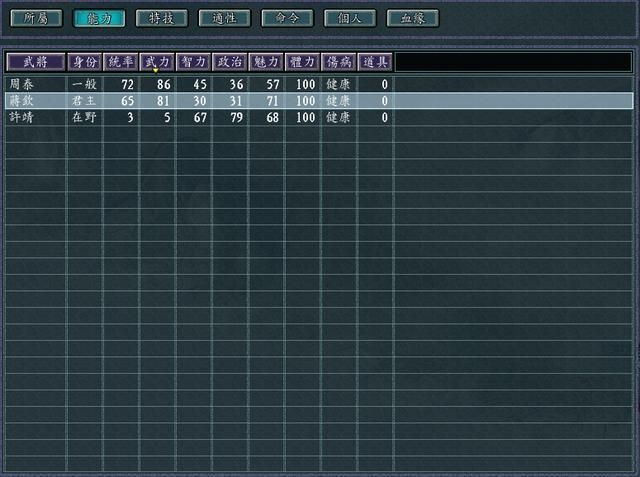Choose officer 許靖 from the list
Screen dimensions: 640x477
pyautogui.click(x=21, y=118)
